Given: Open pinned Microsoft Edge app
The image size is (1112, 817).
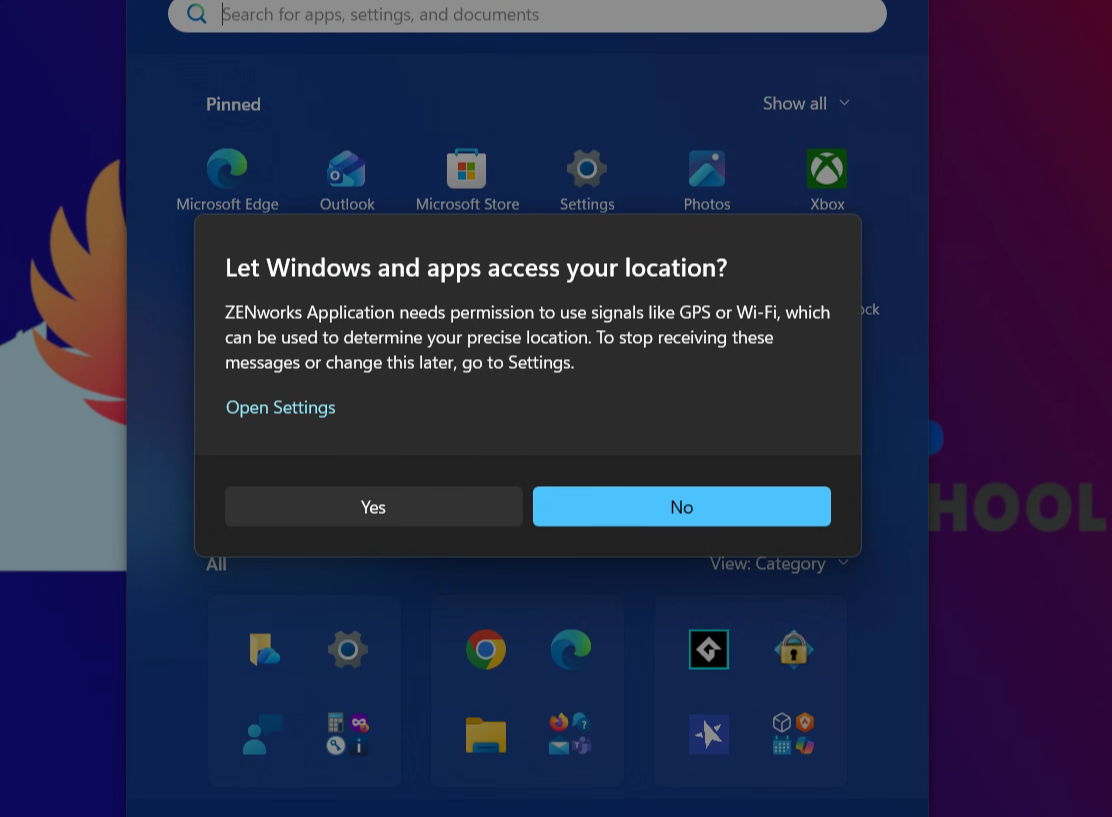Looking at the screenshot, I should (227, 180).
